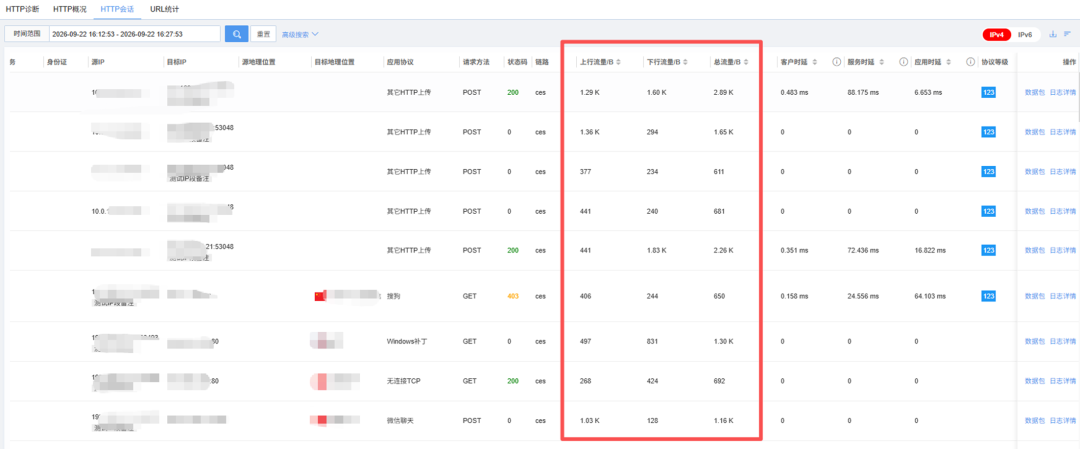The image size is (1080, 449).
Task: Click the 64.103 ms application latency value
Action: coord(931,296)
